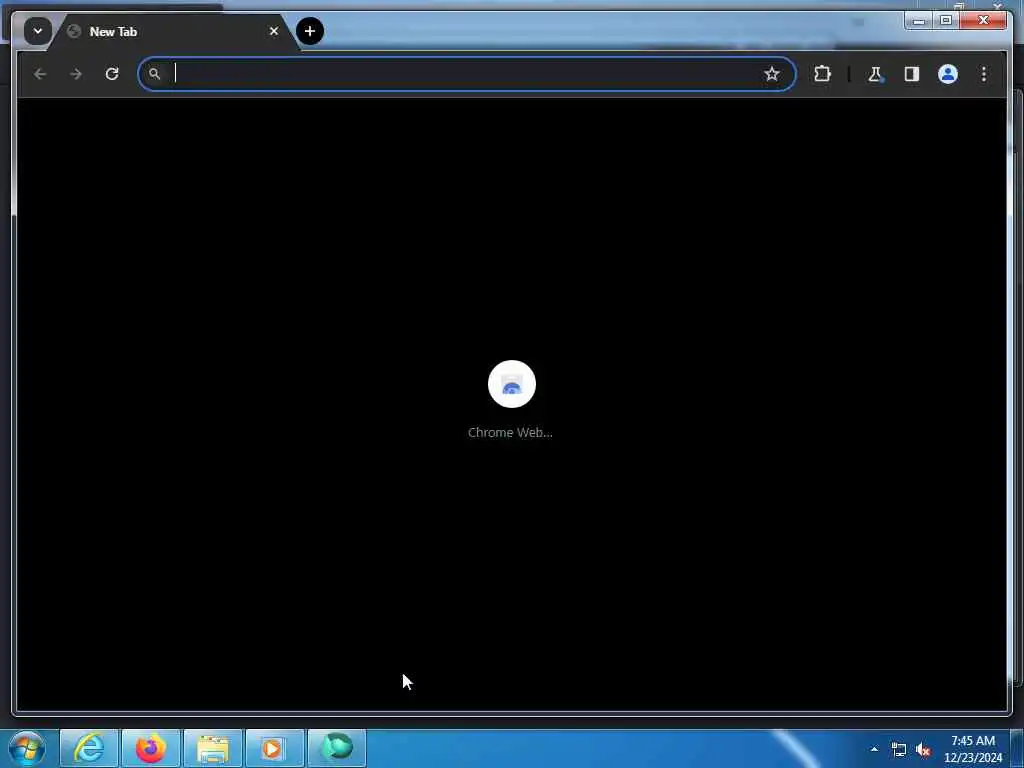1024x768 pixels.
Task: Close the New Tab tab
Action: point(274,31)
